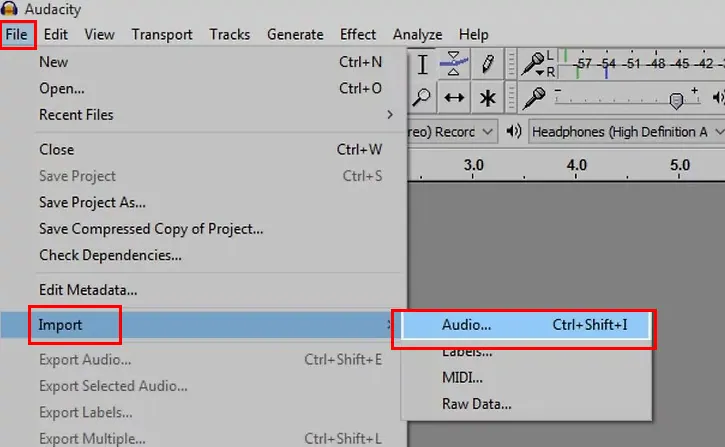The width and height of the screenshot is (725, 447).
Task: Select the Envelope tool
Action: pos(454,64)
